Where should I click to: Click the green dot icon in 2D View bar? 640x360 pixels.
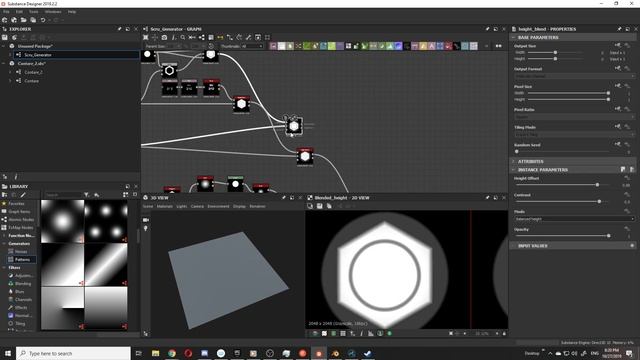(389, 333)
